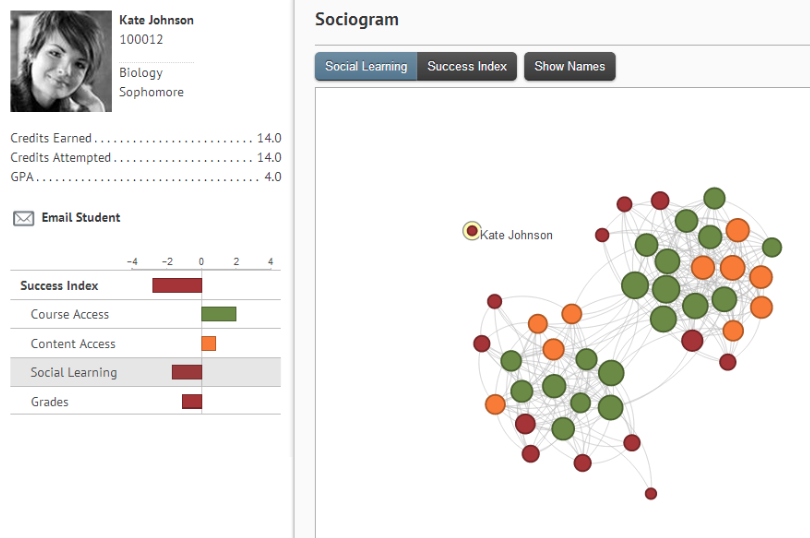This screenshot has height=538, width=810.
Task: Click the red node left of lower cluster
Action: 481,344
